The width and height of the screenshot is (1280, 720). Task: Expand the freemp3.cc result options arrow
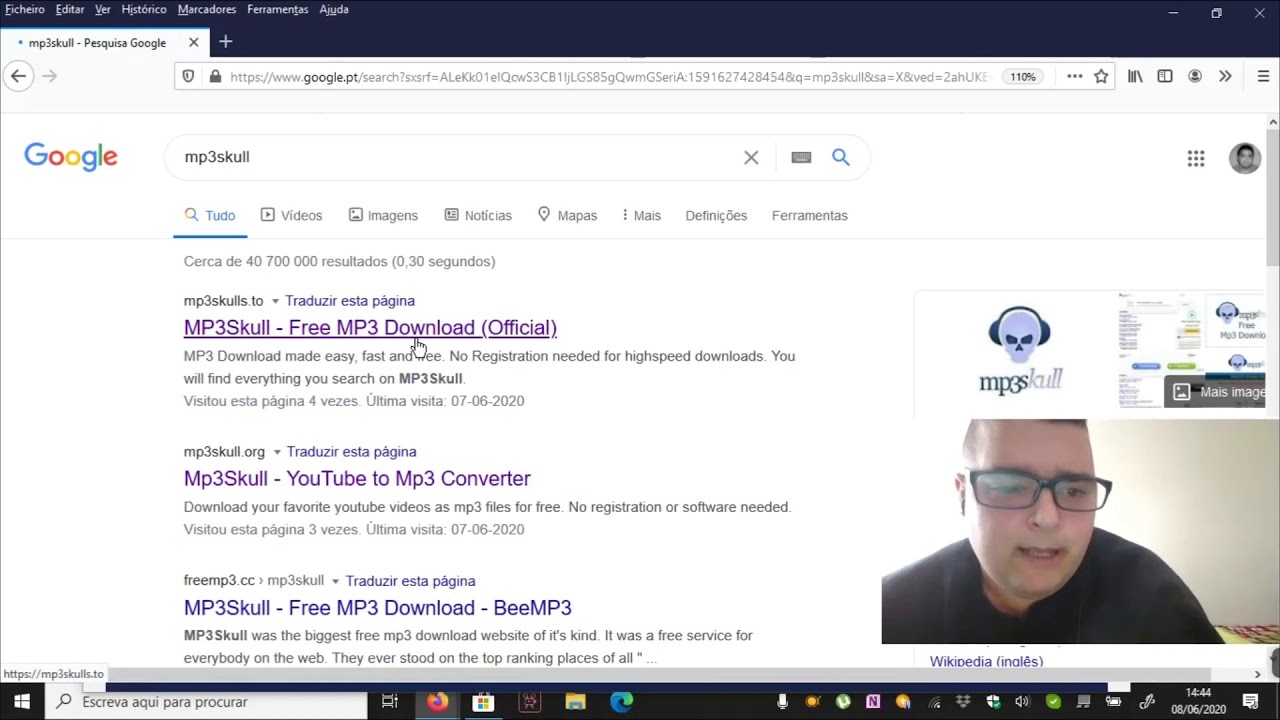point(335,581)
